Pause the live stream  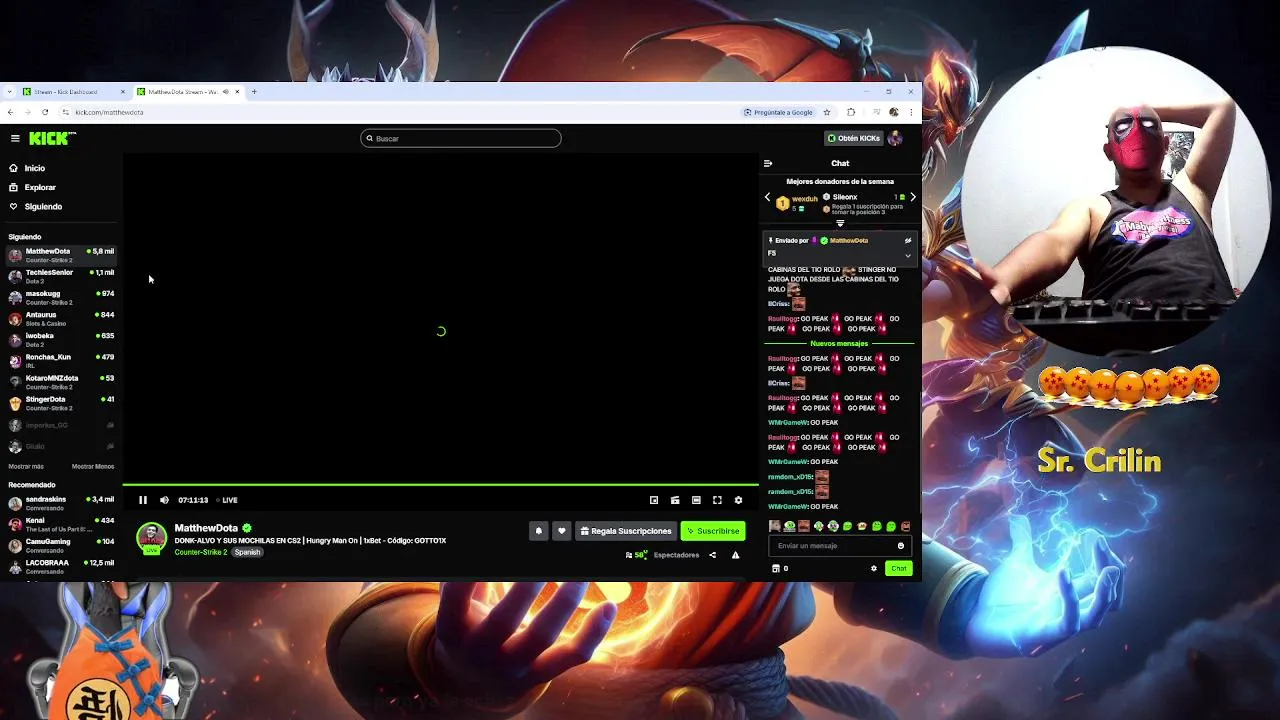143,500
